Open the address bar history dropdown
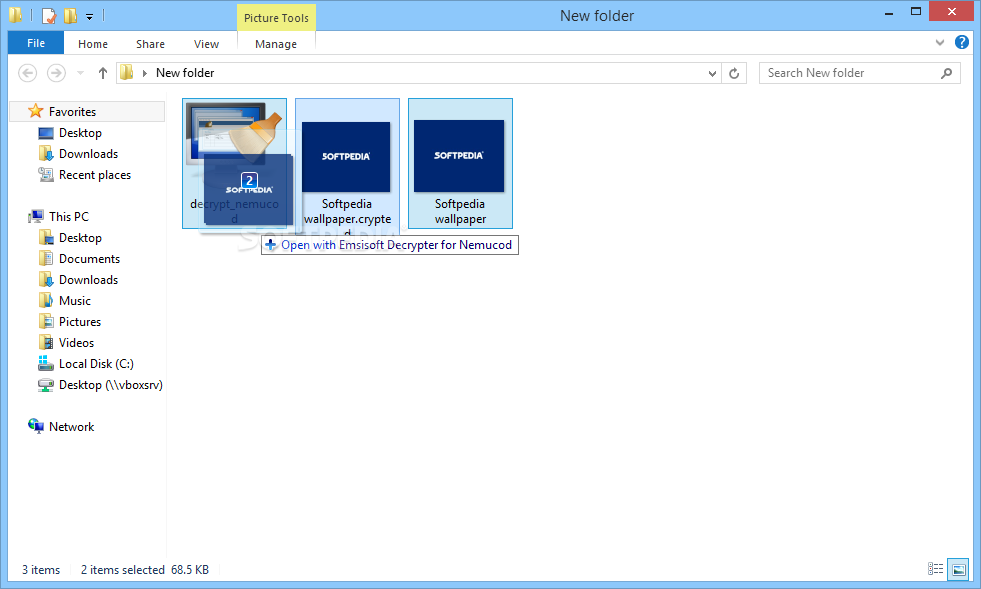 pos(712,74)
